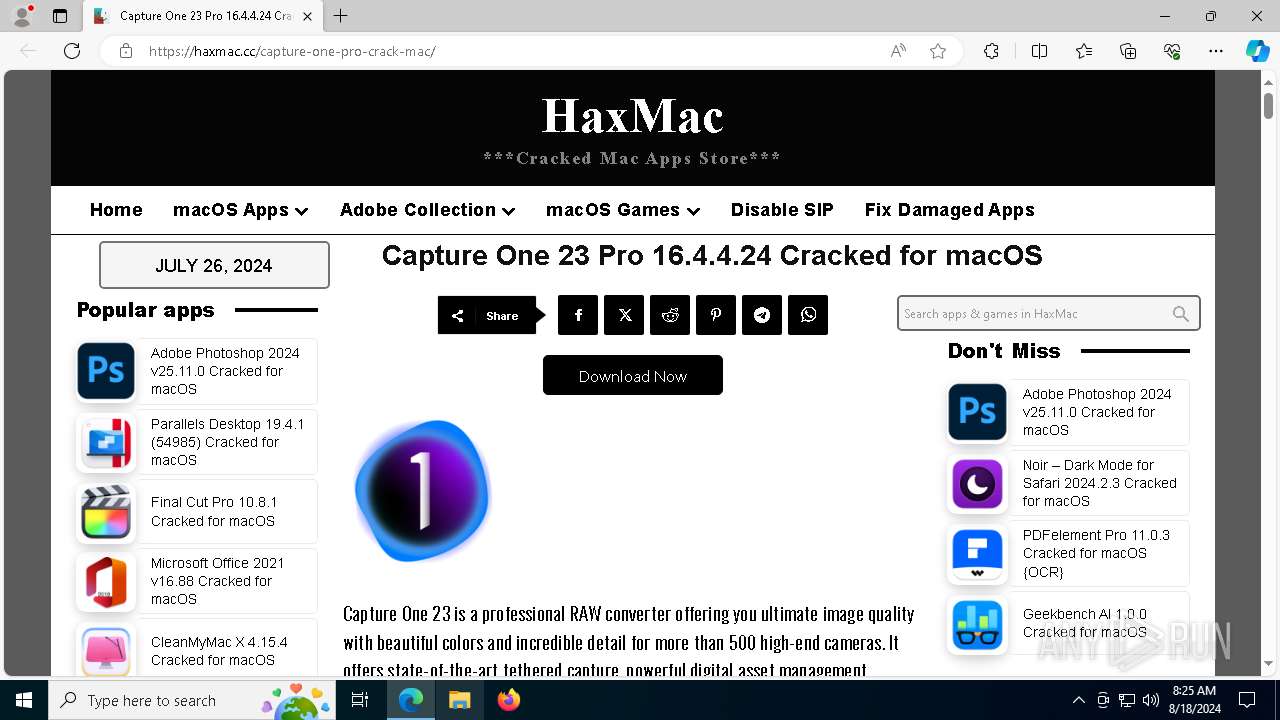This screenshot has width=1280, height=720.
Task: Open the Microsoft Office 2021 app icon
Action: click(106, 581)
